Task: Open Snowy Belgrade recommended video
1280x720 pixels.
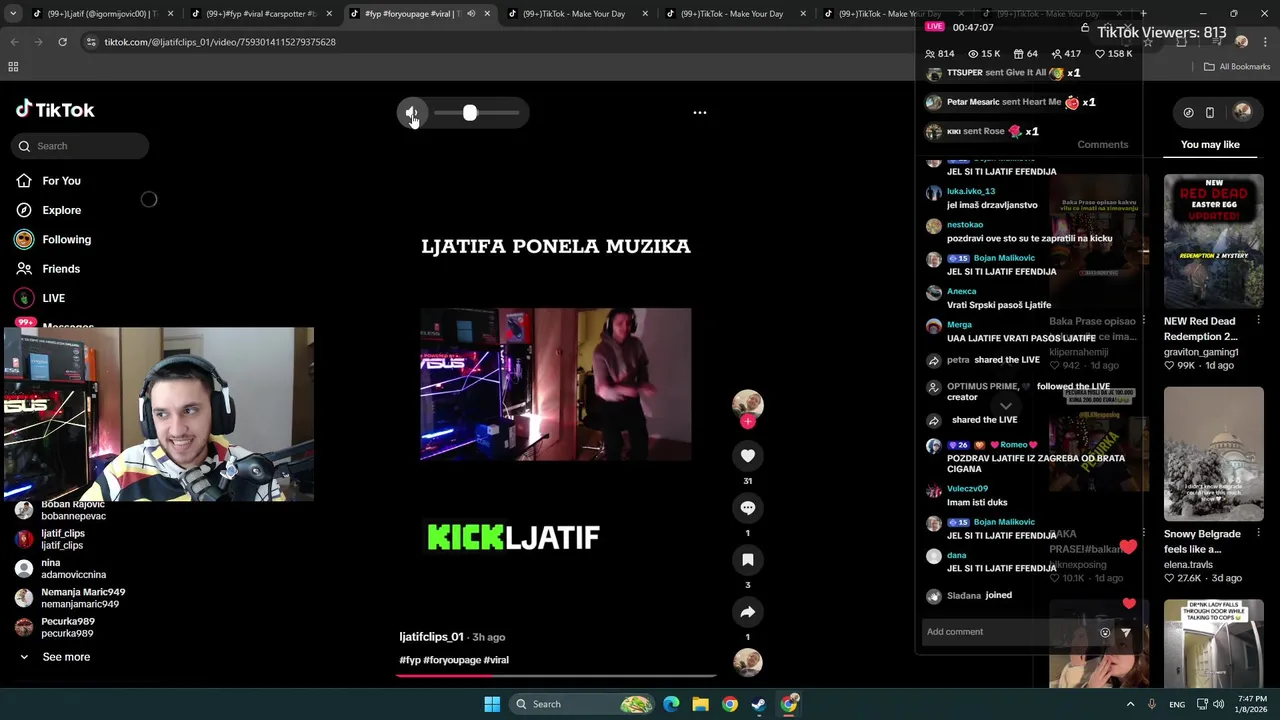Action: pos(1213,454)
